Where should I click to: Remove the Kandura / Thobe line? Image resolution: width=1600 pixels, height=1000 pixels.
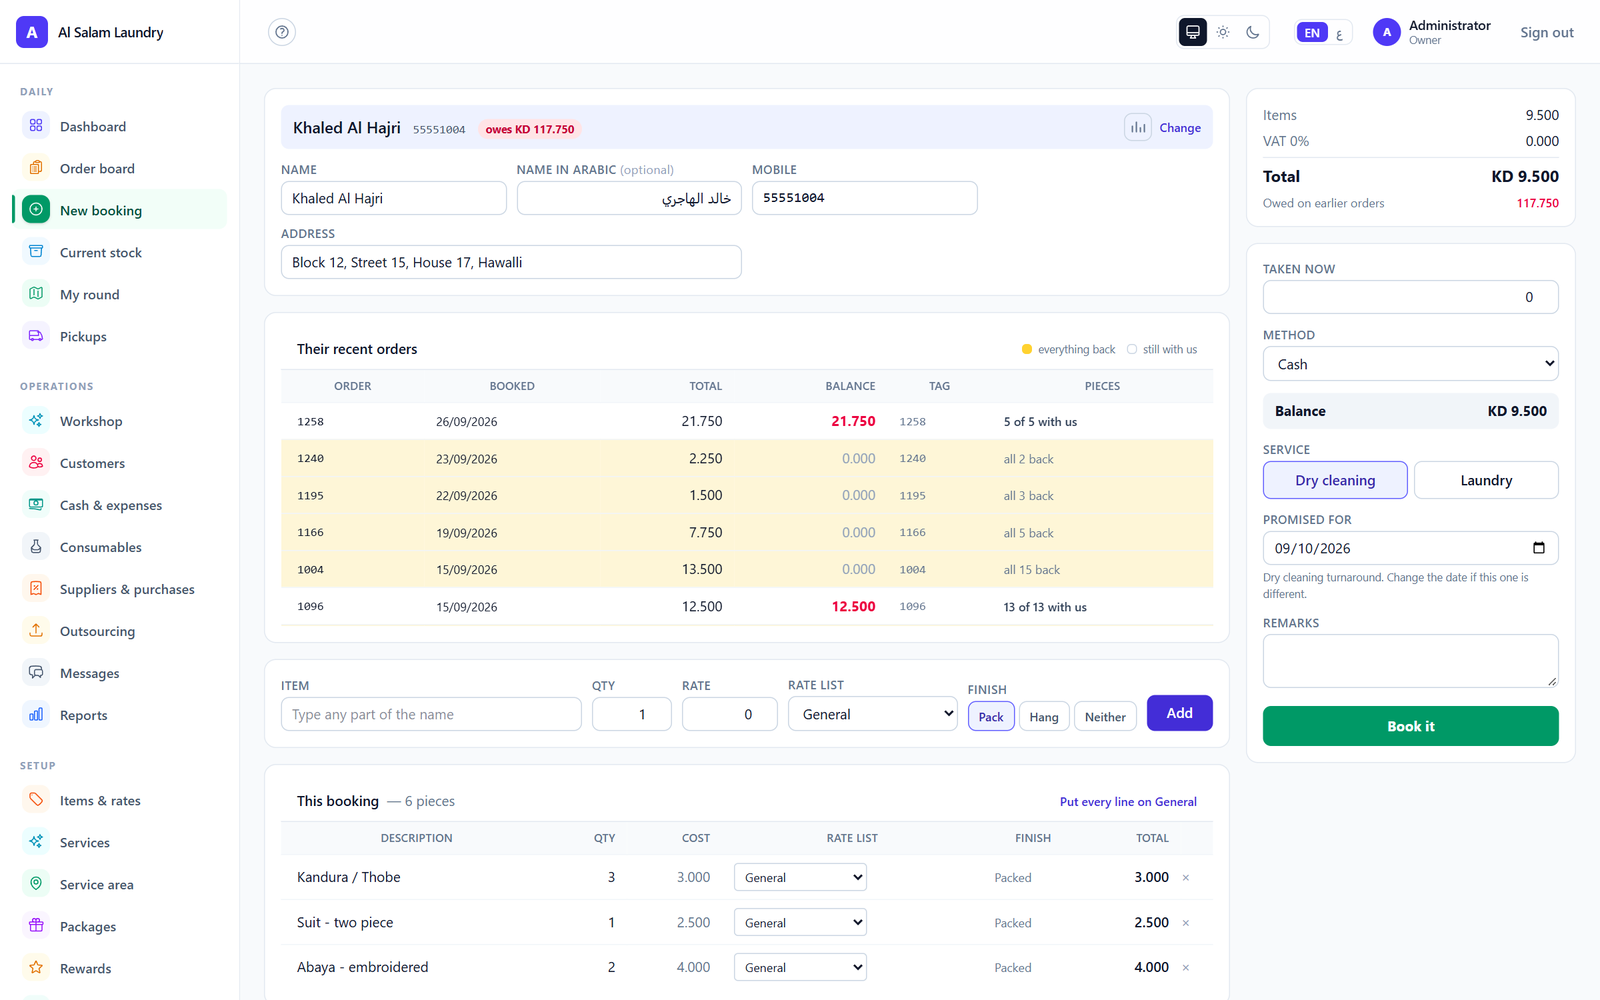1186,878
